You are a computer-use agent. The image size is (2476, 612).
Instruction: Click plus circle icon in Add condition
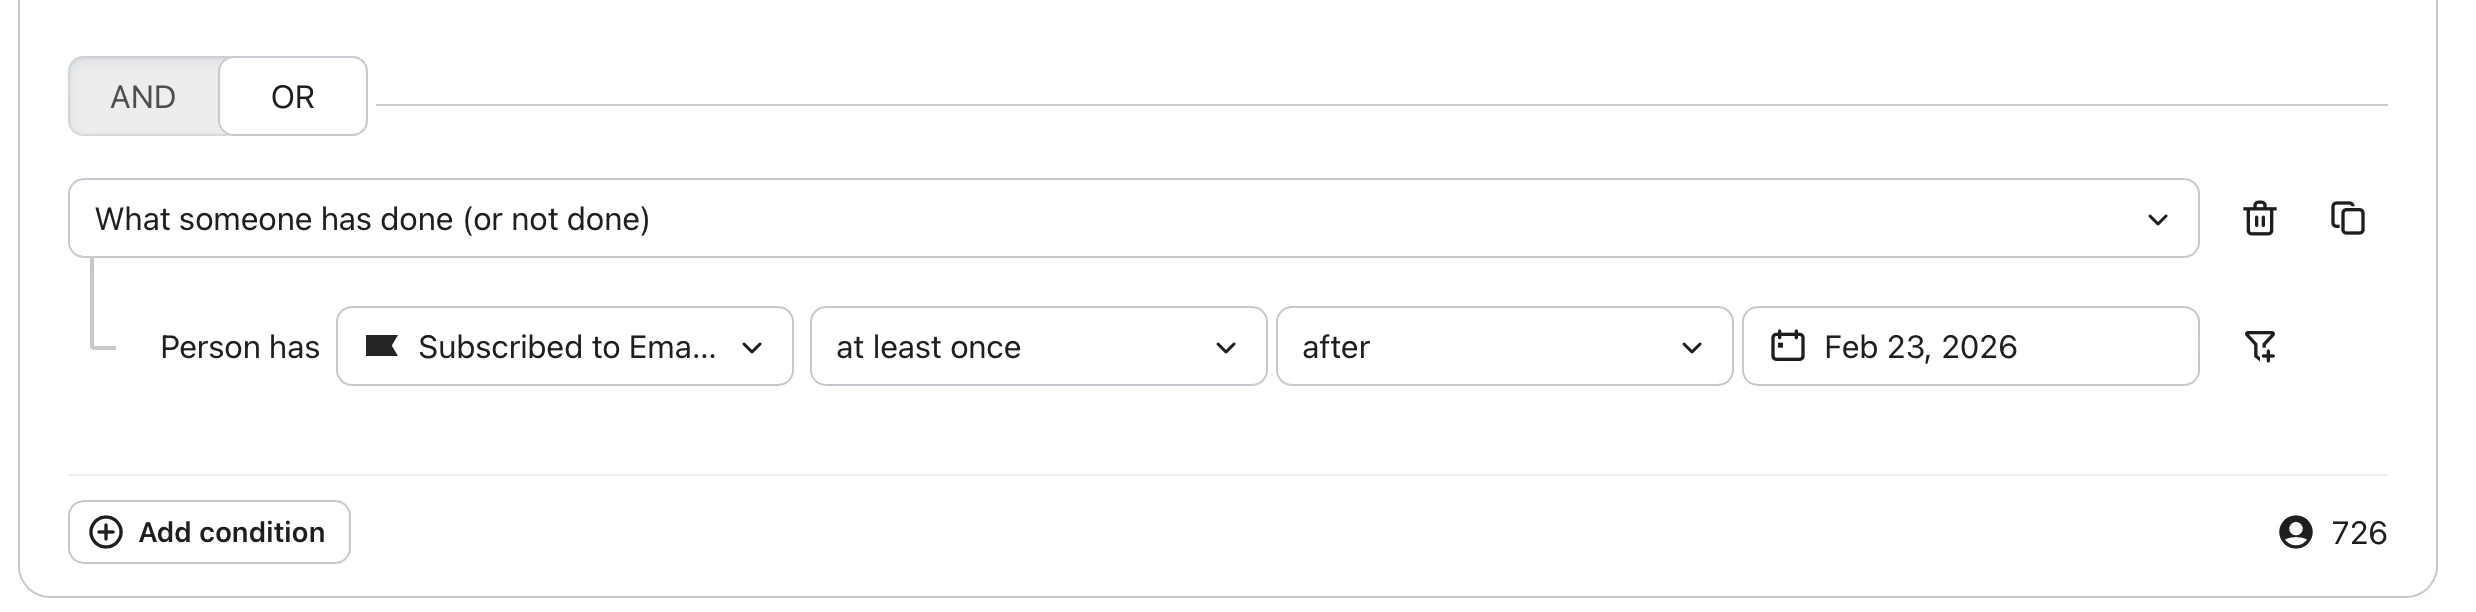pos(106,532)
